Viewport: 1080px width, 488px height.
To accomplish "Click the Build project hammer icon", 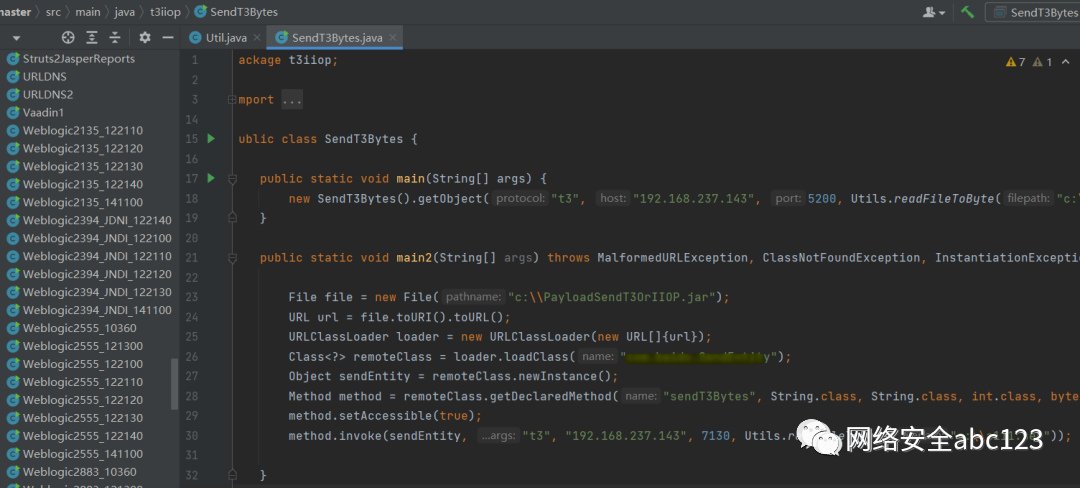I will (968, 12).
